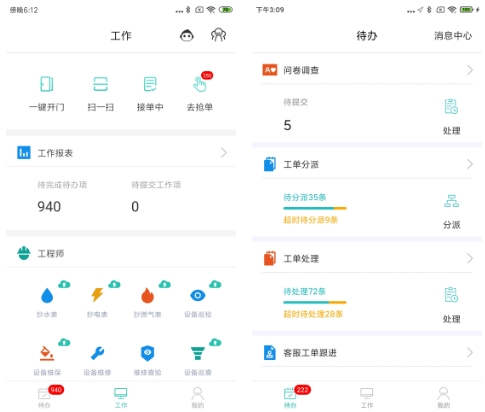Viewport: 485px width, 412px height.
Task: Open the 扫一扫 scanner icon
Action: tap(100, 84)
